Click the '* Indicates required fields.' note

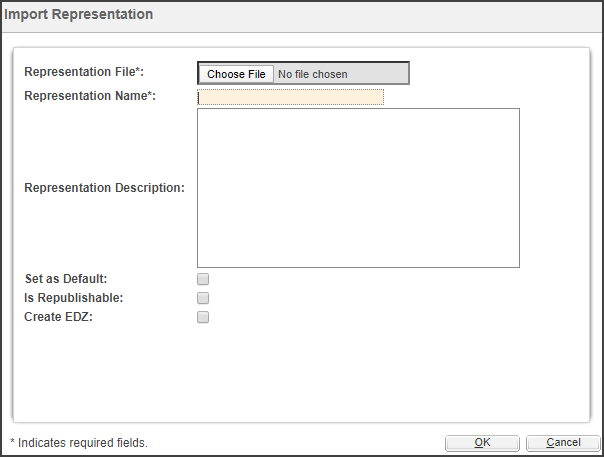[x=79, y=443]
